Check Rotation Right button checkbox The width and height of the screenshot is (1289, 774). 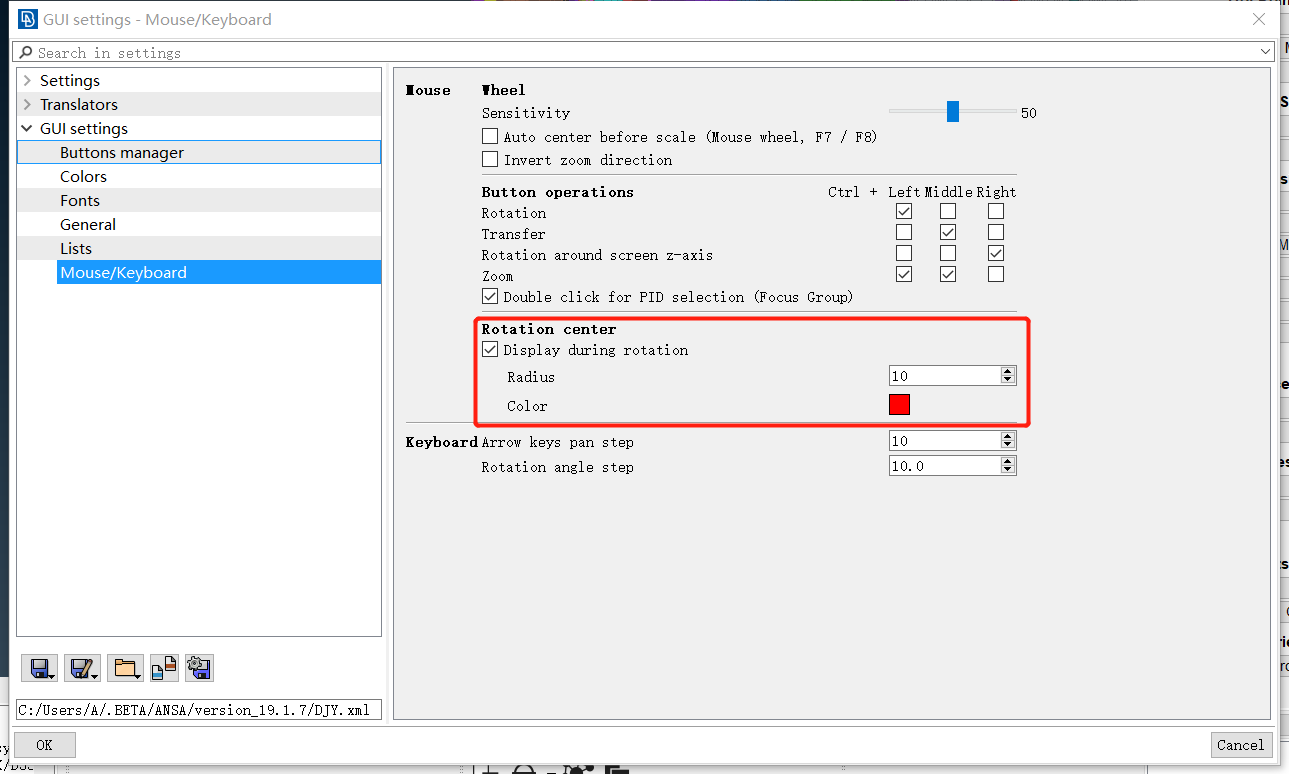click(x=996, y=212)
